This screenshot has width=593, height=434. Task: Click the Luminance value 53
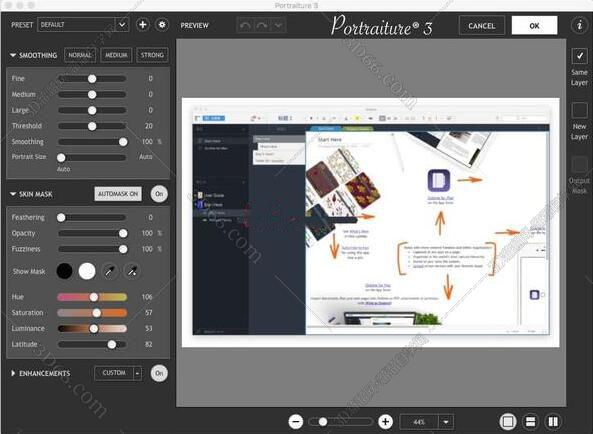point(149,329)
